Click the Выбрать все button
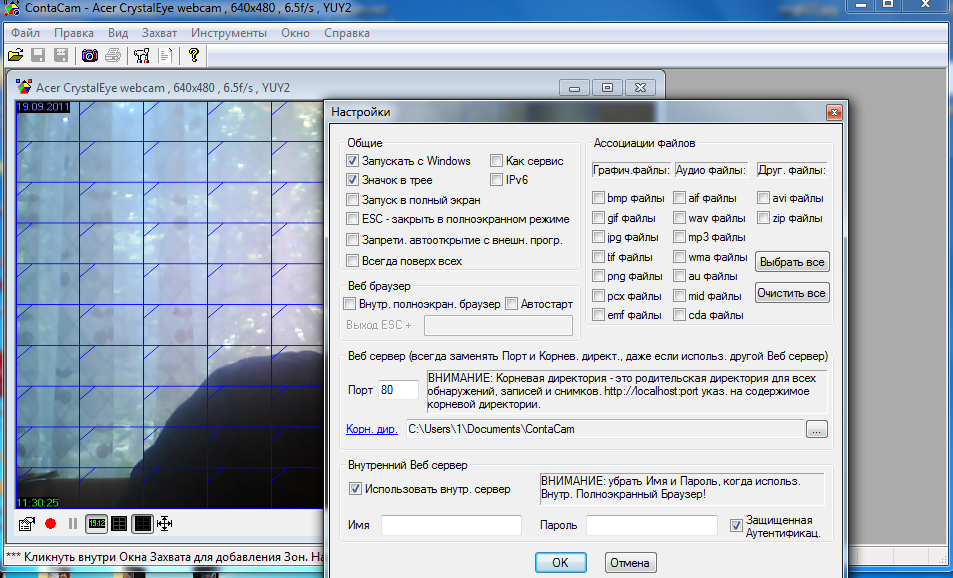953x578 pixels. coord(792,262)
